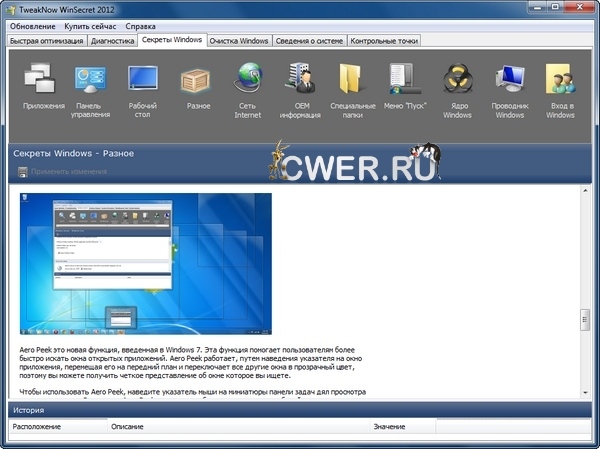The height and width of the screenshot is (449, 600).
Task: Click the Разное box icon
Action: coord(197,79)
